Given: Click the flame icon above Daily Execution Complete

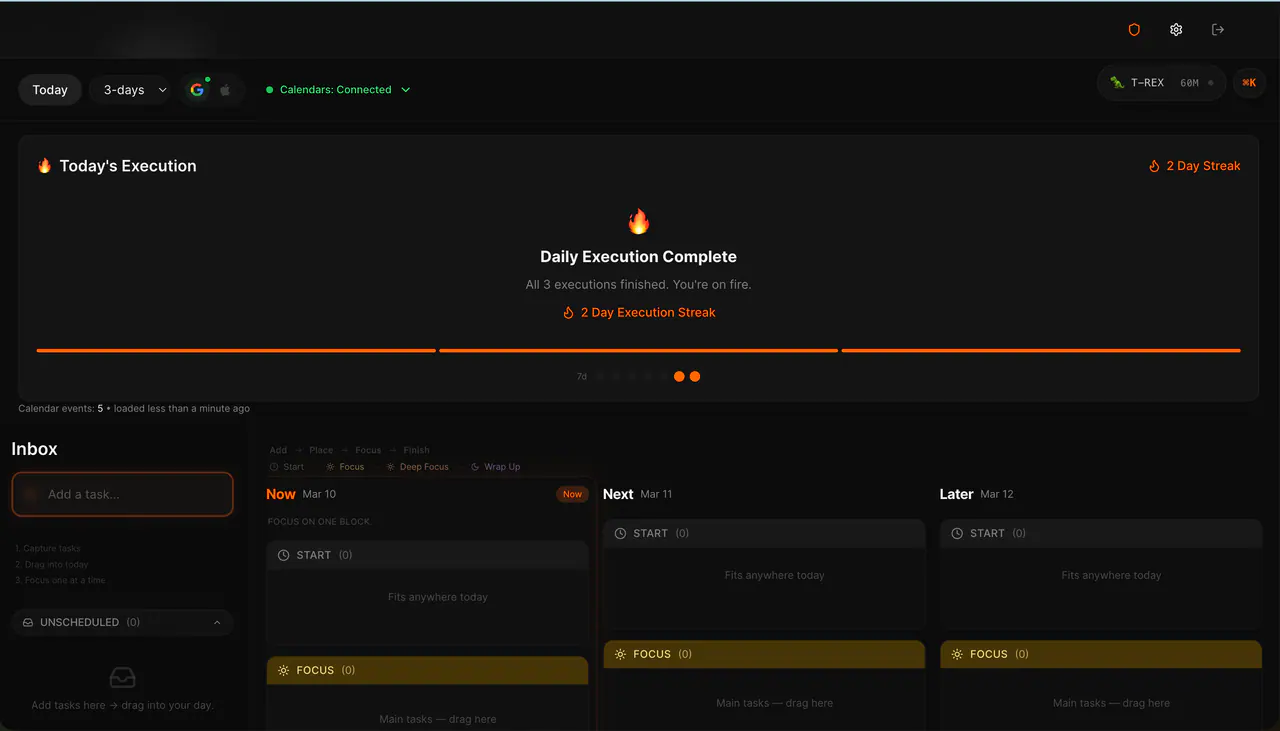Looking at the screenshot, I should click(638, 221).
